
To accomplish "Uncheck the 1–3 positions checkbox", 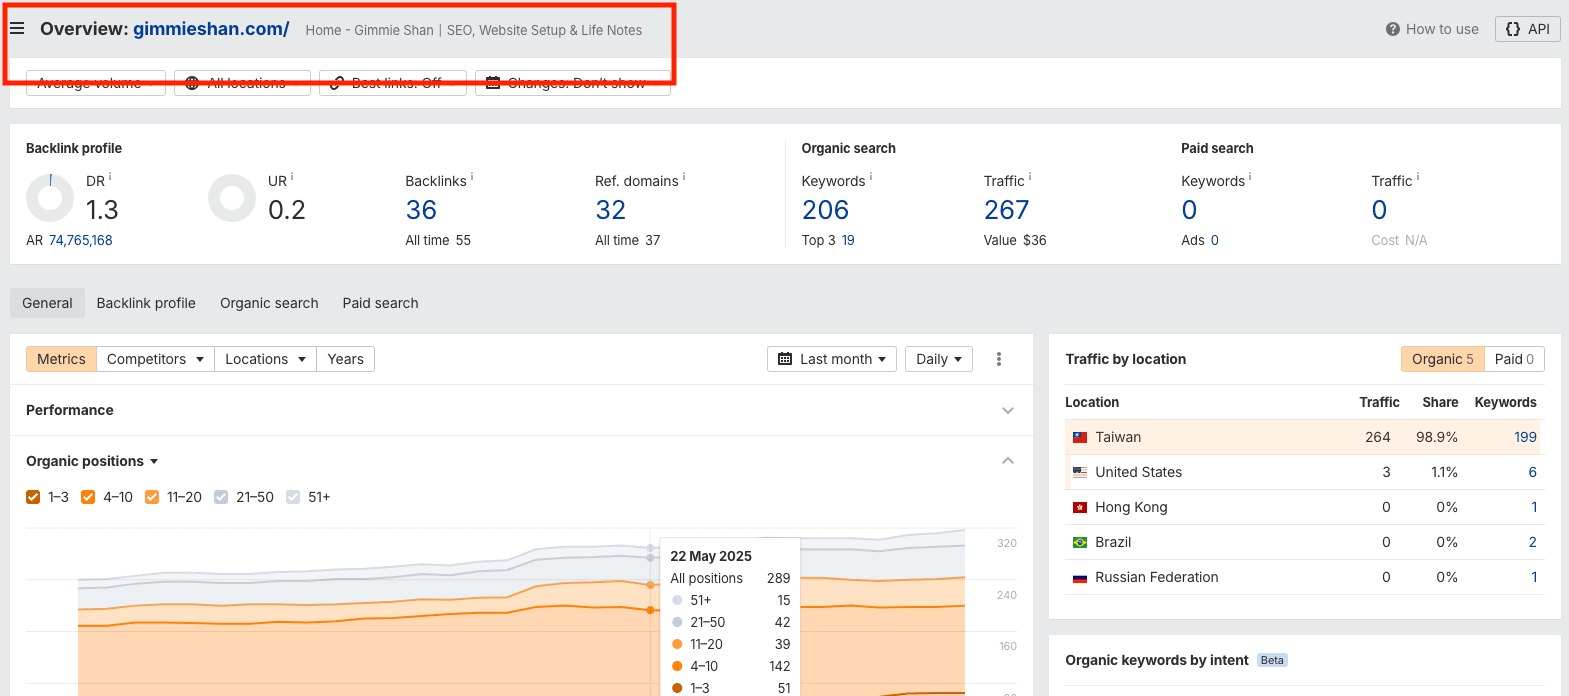I will tap(33, 497).
